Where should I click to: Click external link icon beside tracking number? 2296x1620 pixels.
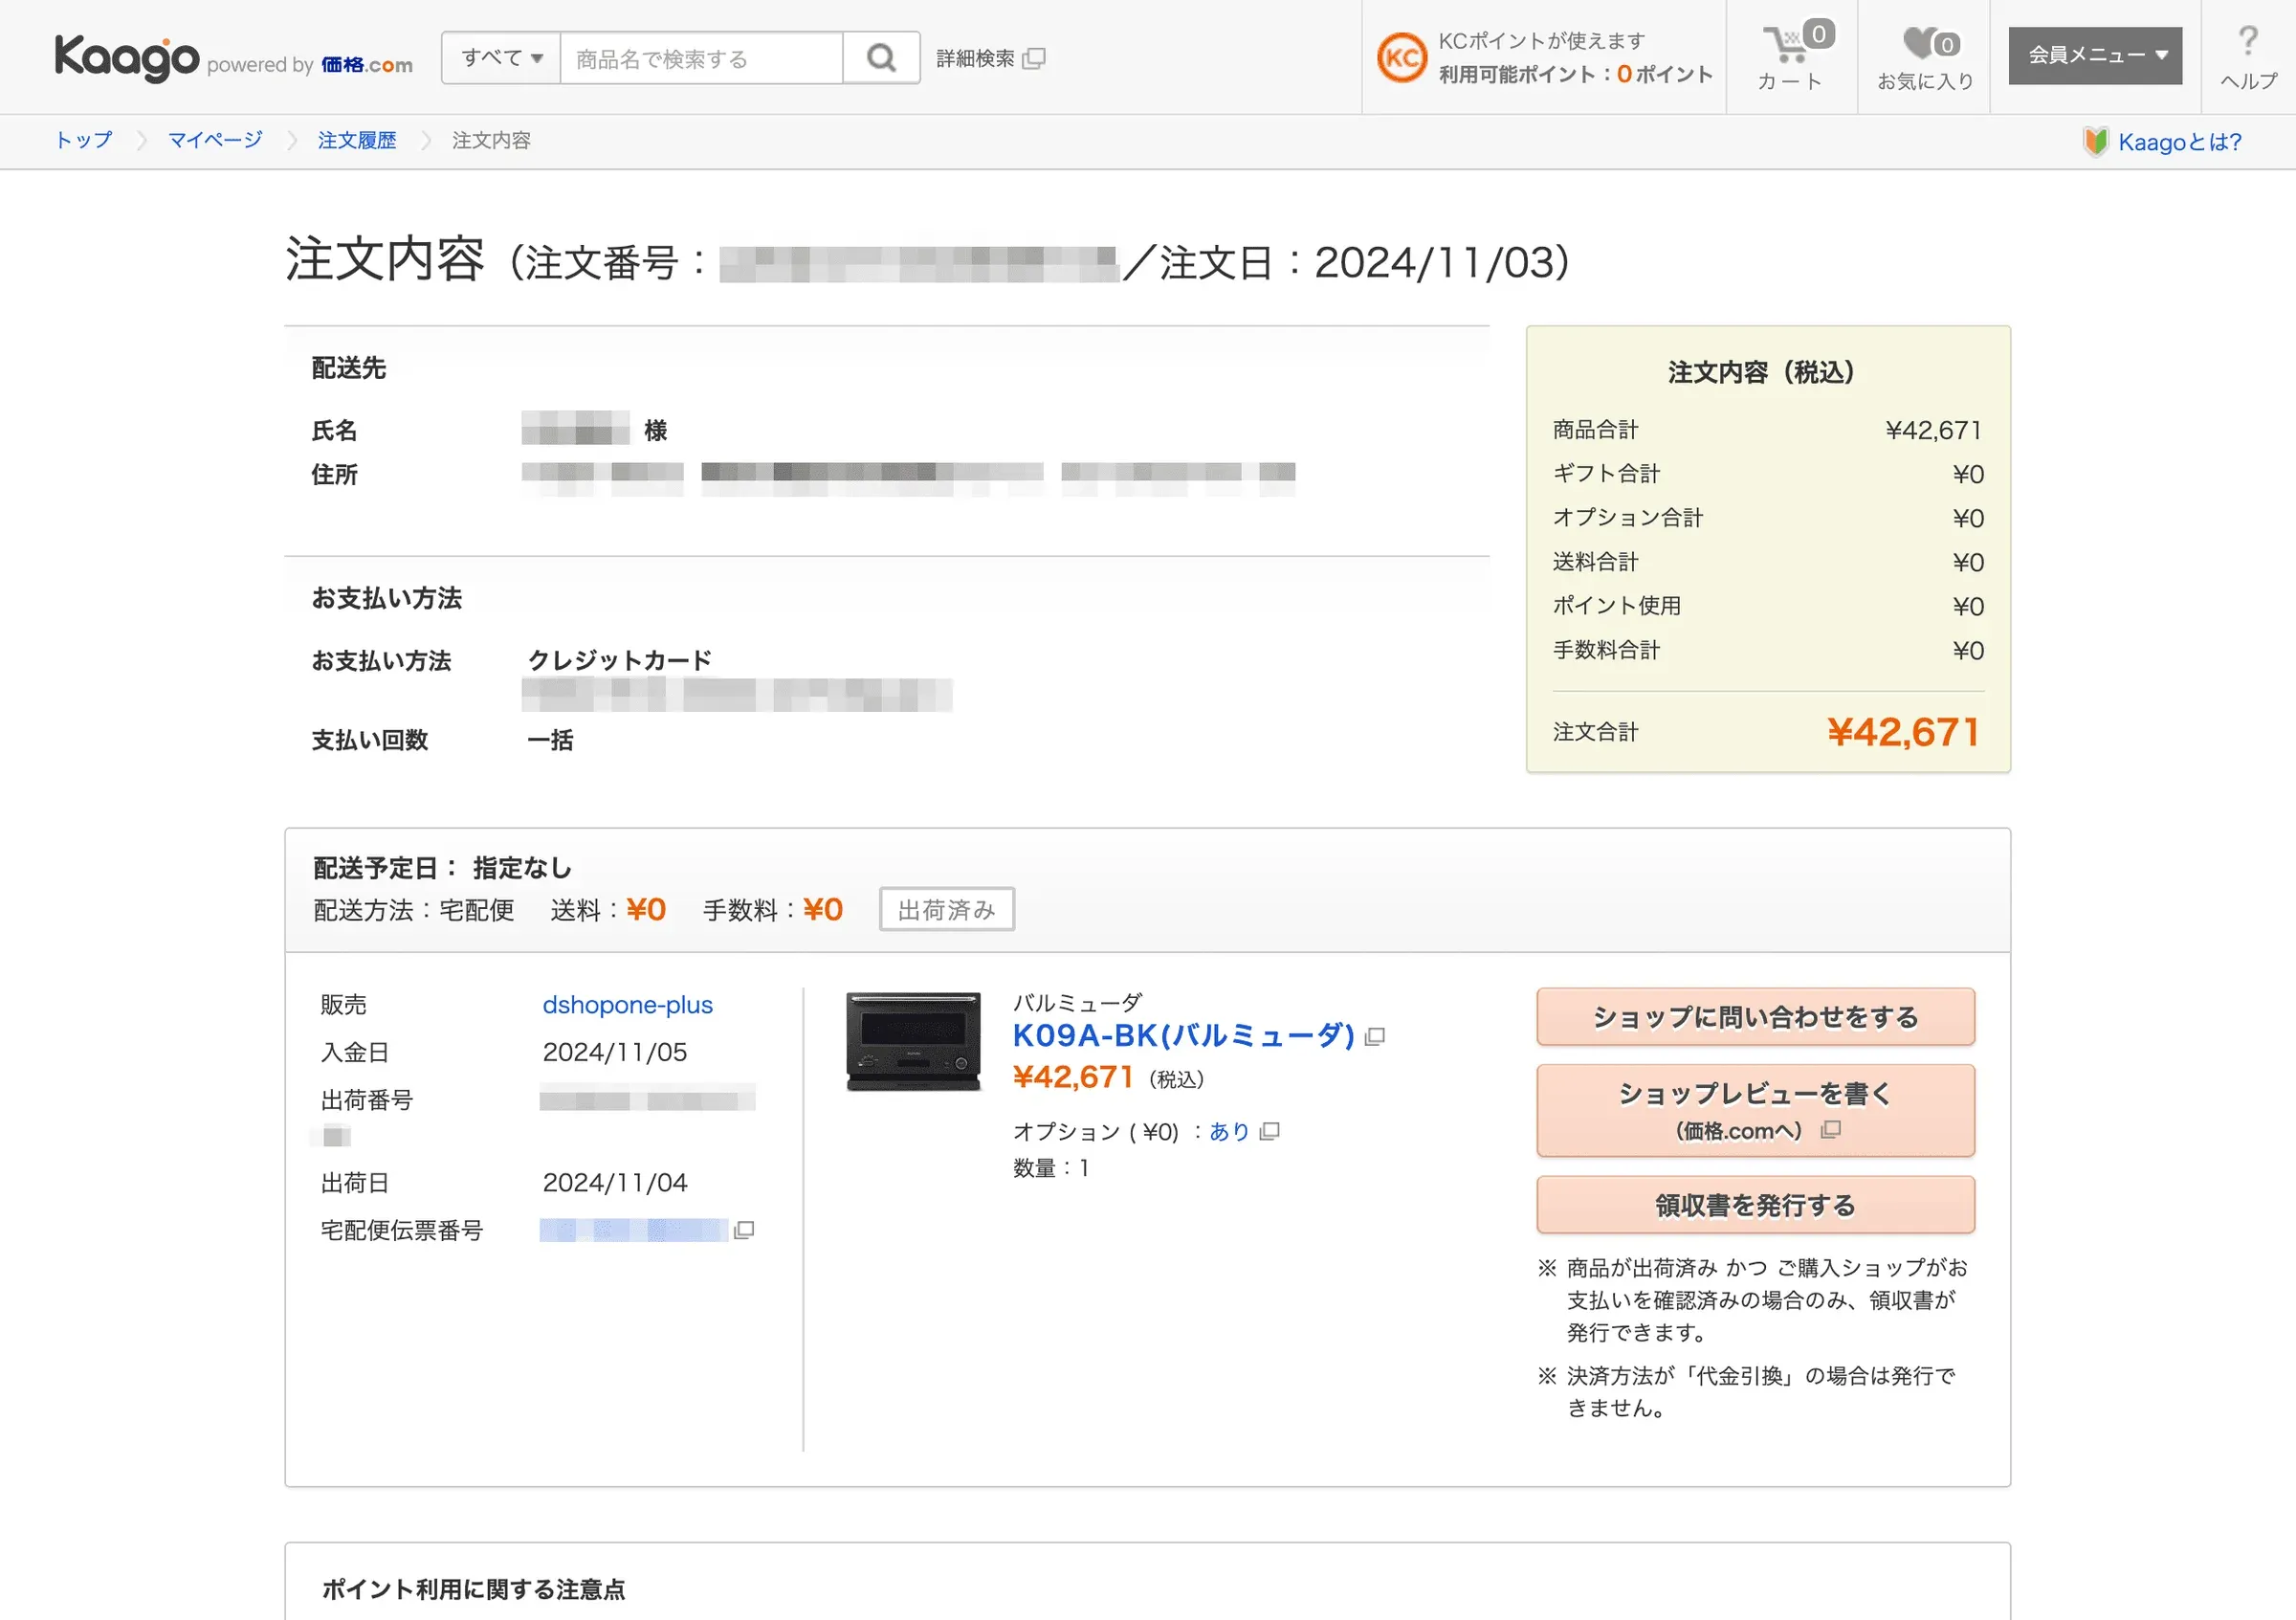tap(744, 1230)
